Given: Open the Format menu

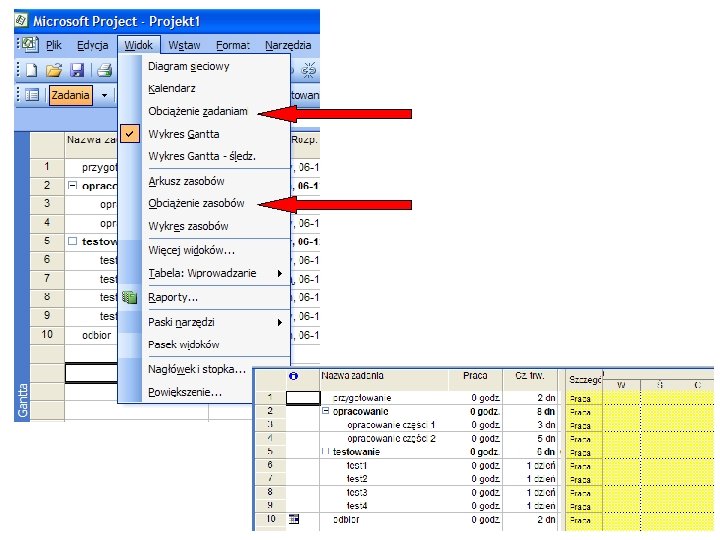Looking at the screenshot, I should (x=233, y=45).
